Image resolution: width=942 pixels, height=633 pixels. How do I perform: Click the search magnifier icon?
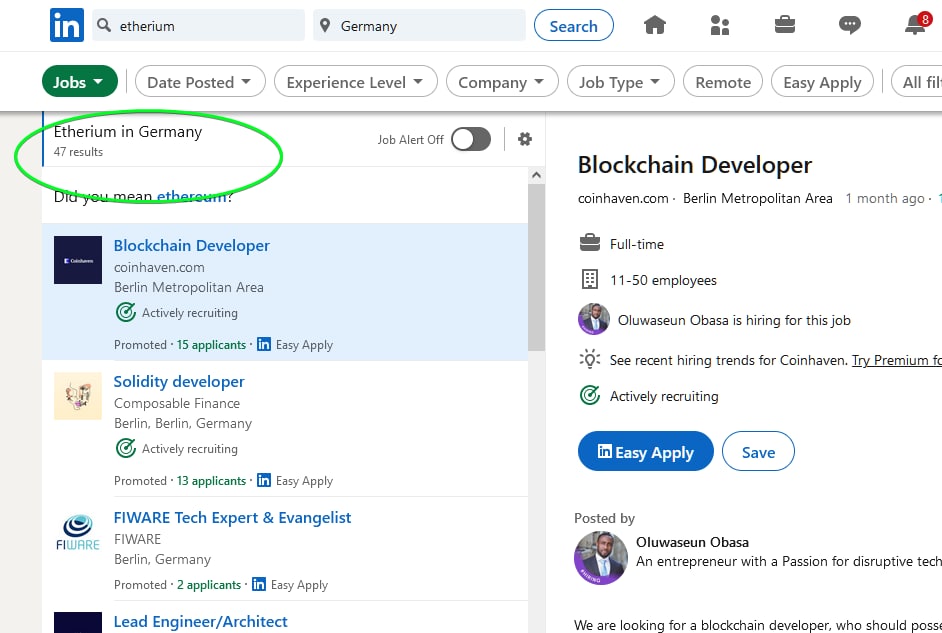pos(104,25)
